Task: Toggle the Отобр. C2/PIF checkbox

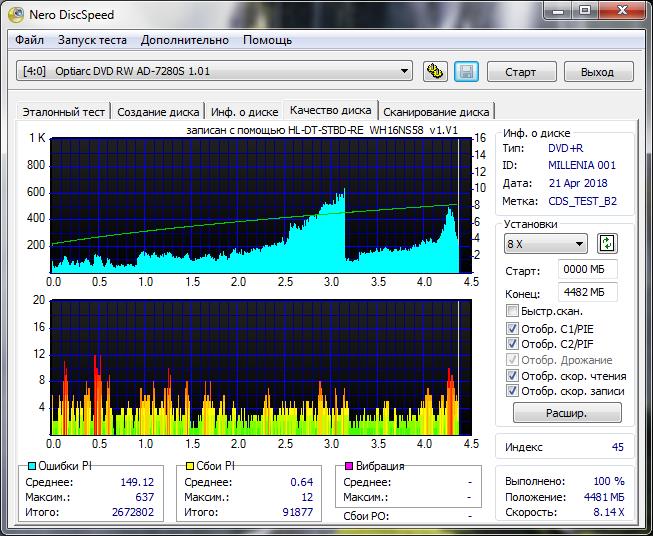Action: coord(513,344)
